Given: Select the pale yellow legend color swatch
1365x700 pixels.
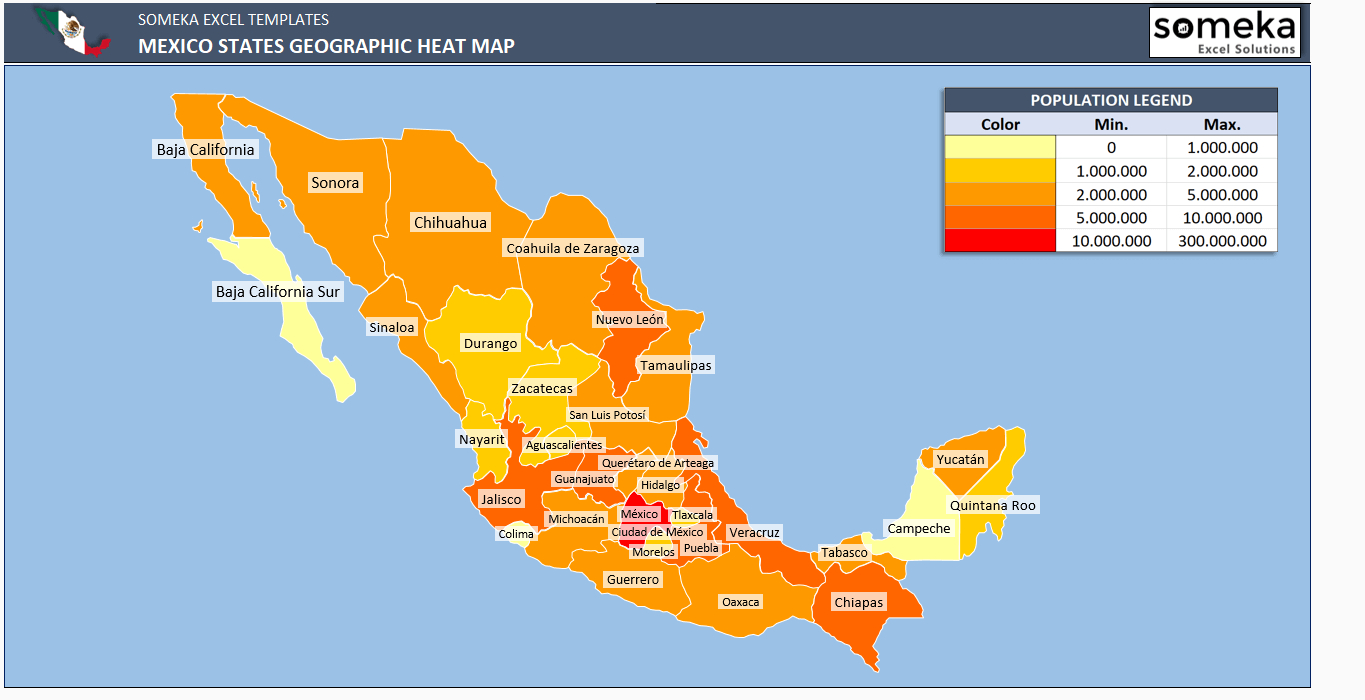Looking at the screenshot, I should pos(1000,148).
